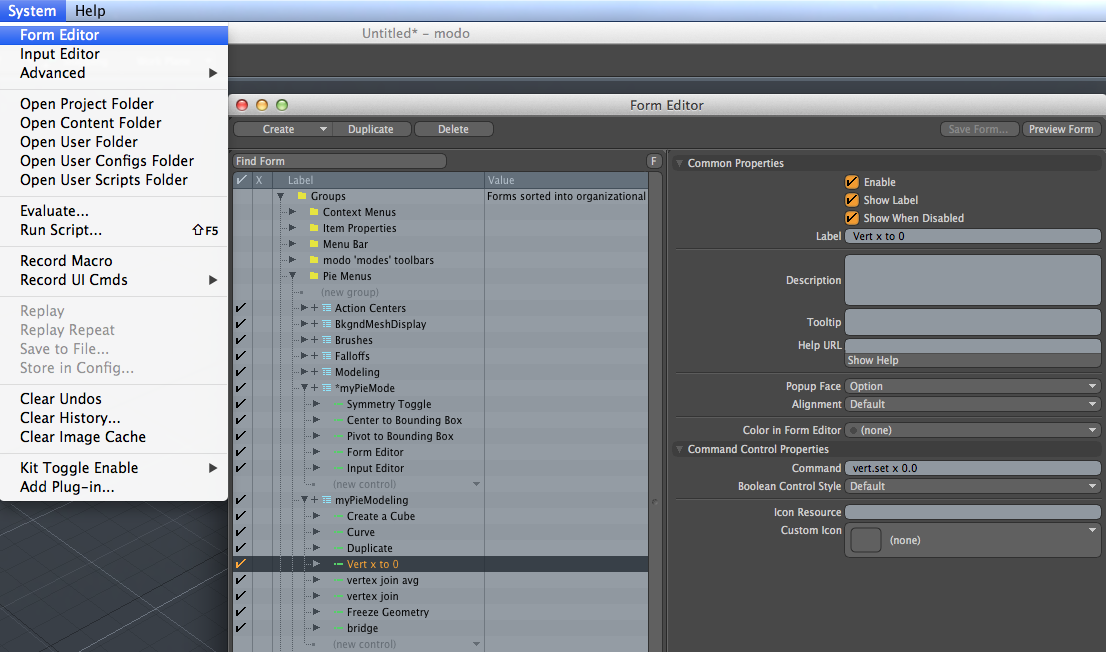Click the plus icon beside Brushes
Screen dimensions: 1106x652
(315, 340)
